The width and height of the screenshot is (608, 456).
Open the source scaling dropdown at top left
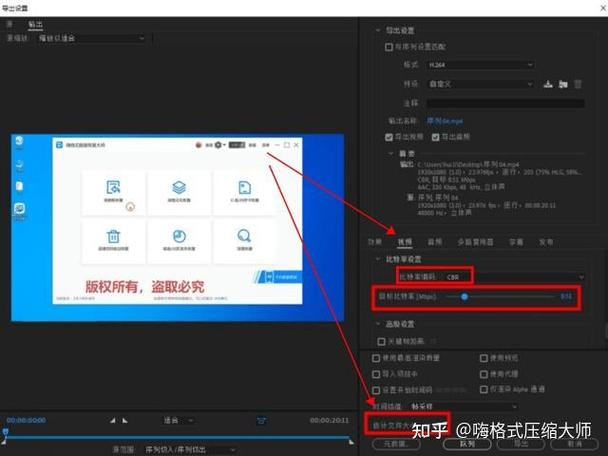92,38
